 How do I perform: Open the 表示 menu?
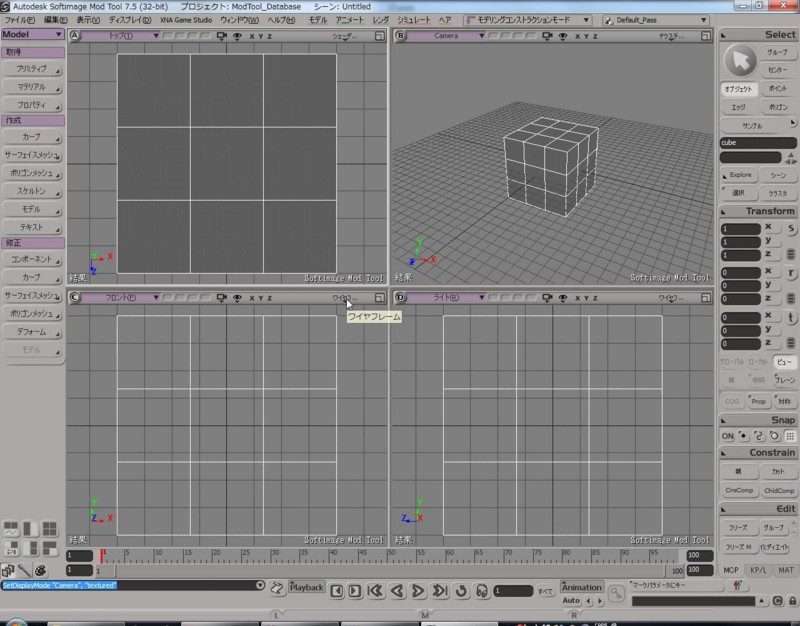[88, 20]
